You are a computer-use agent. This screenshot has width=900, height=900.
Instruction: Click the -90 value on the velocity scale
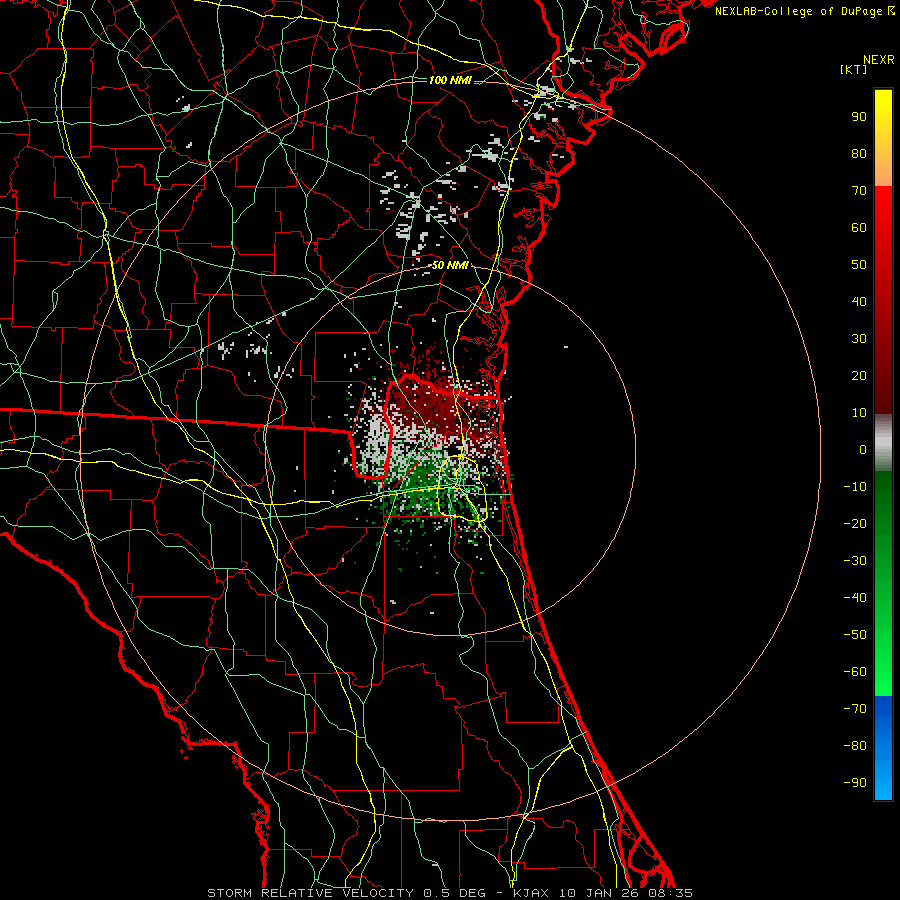click(x=855, y=783)
